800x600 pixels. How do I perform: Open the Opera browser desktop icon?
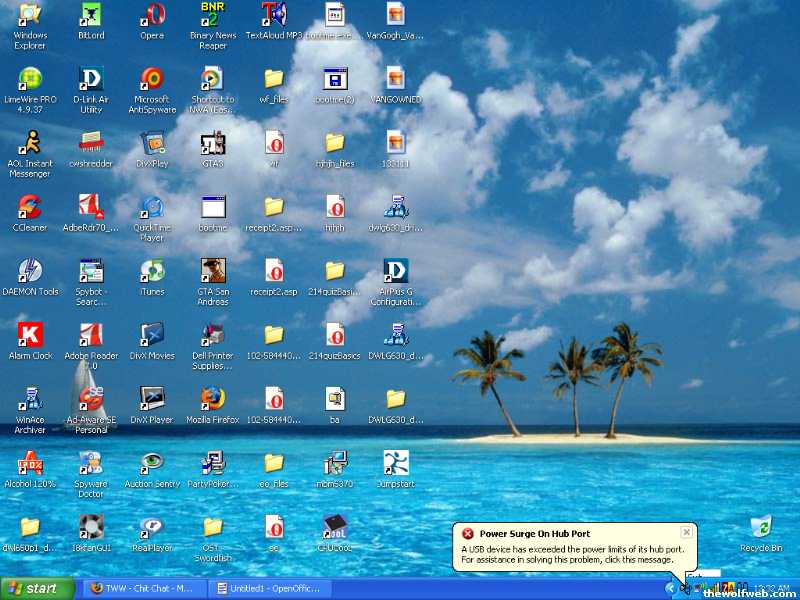(152, 15)
